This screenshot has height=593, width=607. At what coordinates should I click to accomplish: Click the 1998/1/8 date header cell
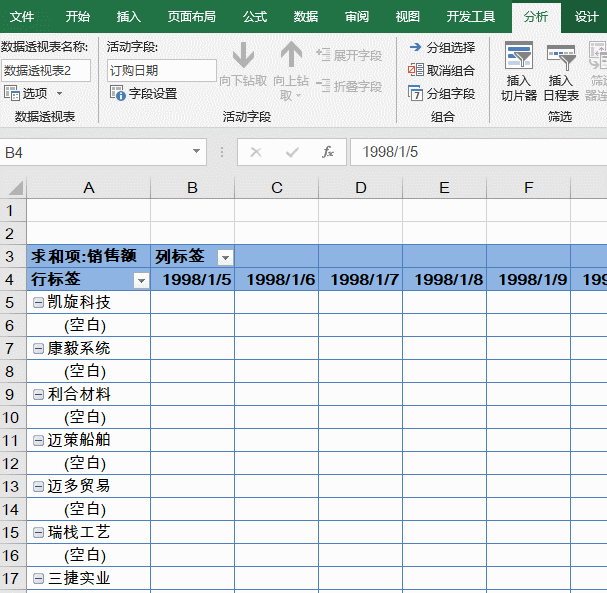point(444,279)
